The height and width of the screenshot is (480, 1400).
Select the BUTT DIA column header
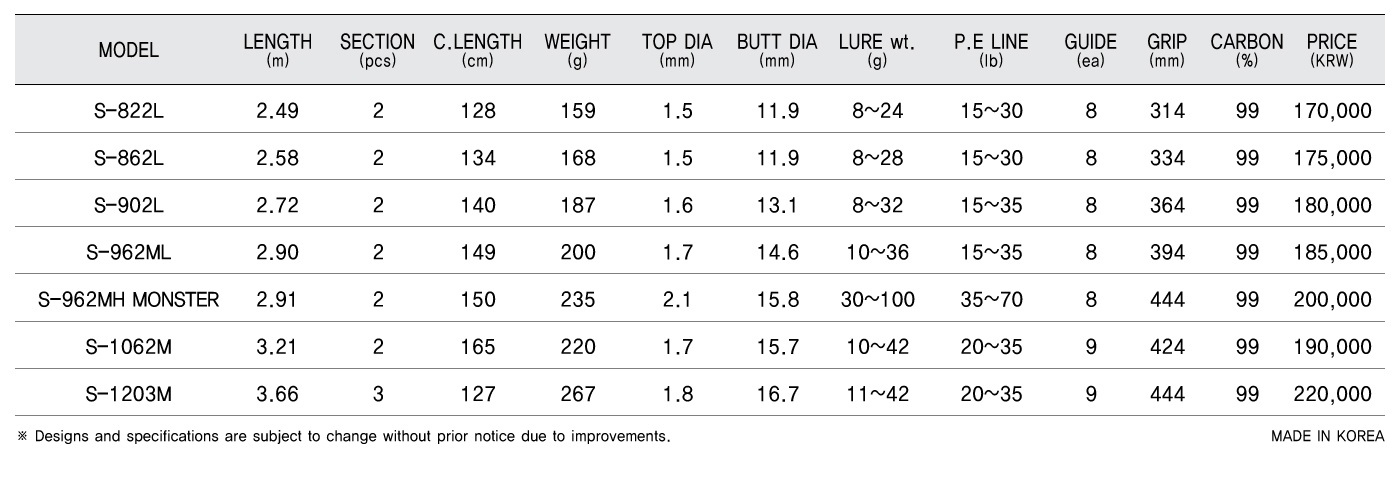point(777,50)
